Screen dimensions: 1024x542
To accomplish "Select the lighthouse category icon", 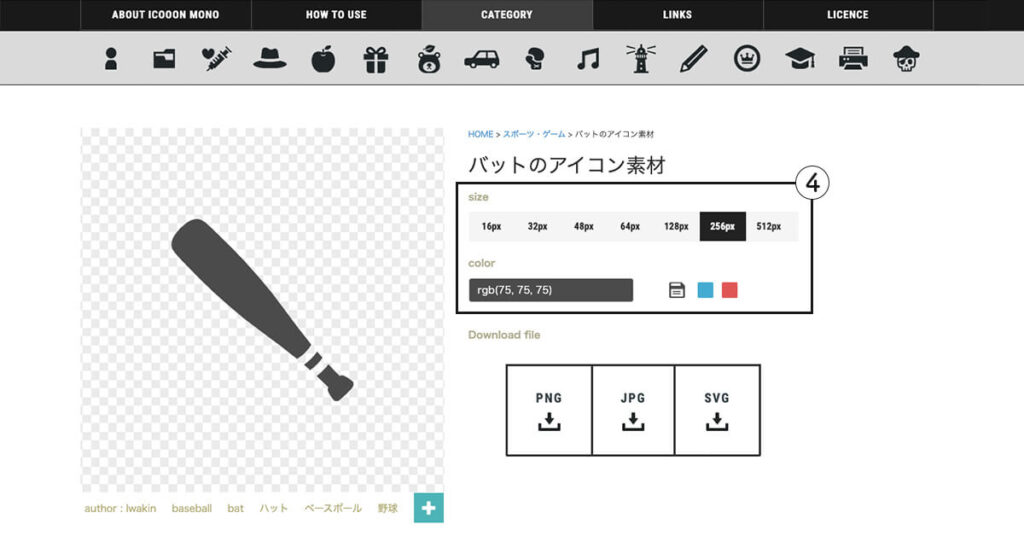I will click(x=640, y=59).
